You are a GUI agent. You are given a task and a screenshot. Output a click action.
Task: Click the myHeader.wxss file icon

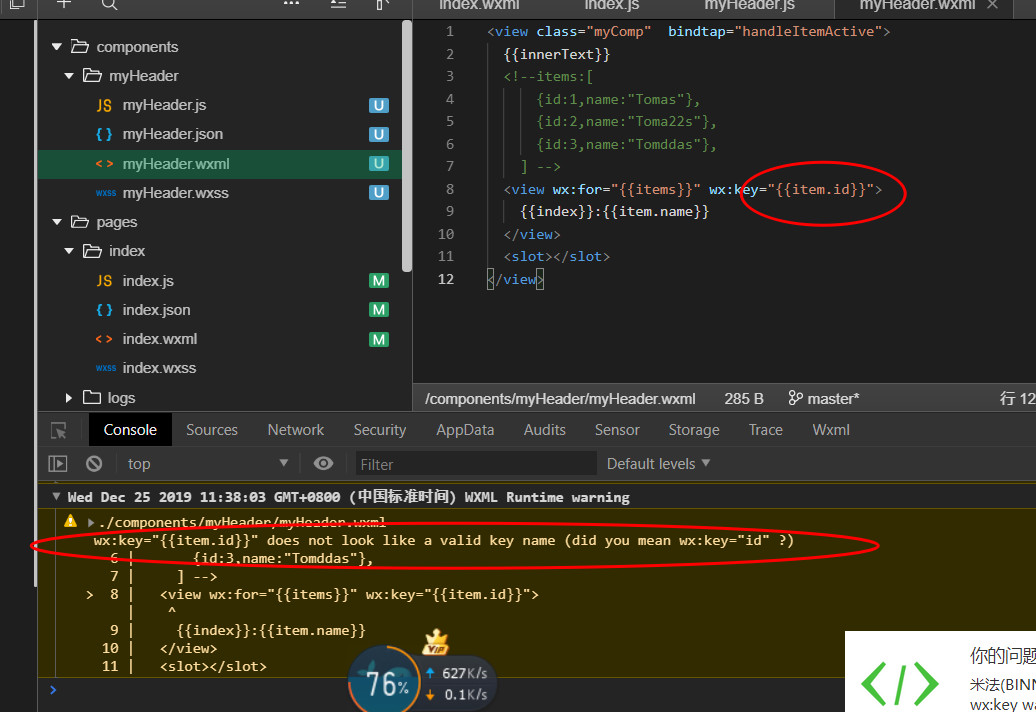pyautogui.click(x=106, y=193)
